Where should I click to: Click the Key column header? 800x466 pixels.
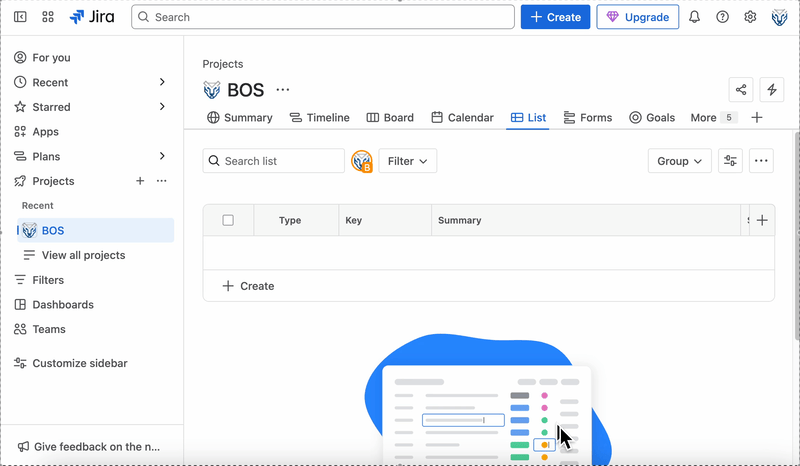click(385, 220)
